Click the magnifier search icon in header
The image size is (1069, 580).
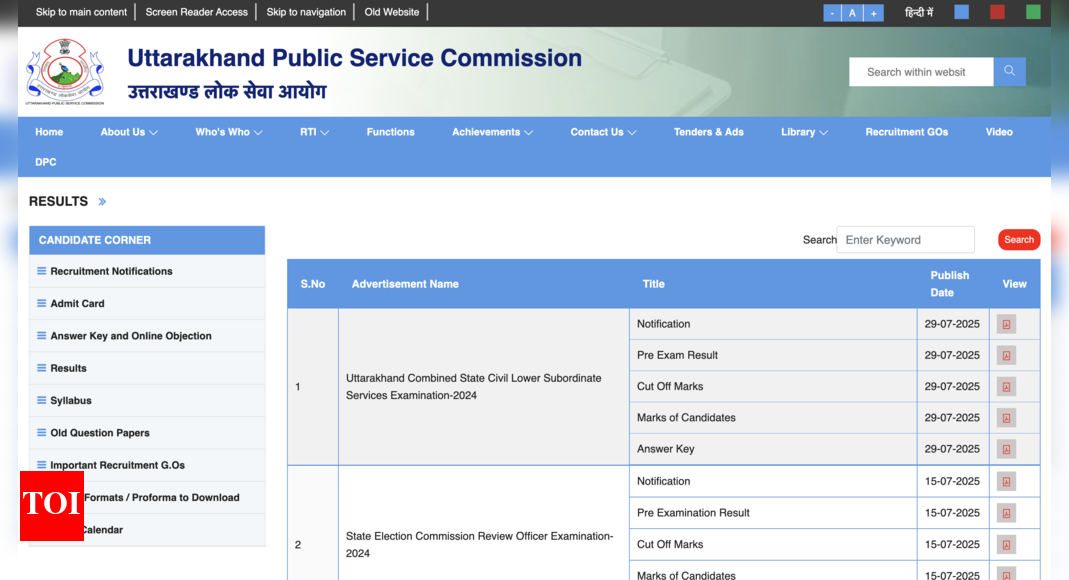[x=1009, y=72]
